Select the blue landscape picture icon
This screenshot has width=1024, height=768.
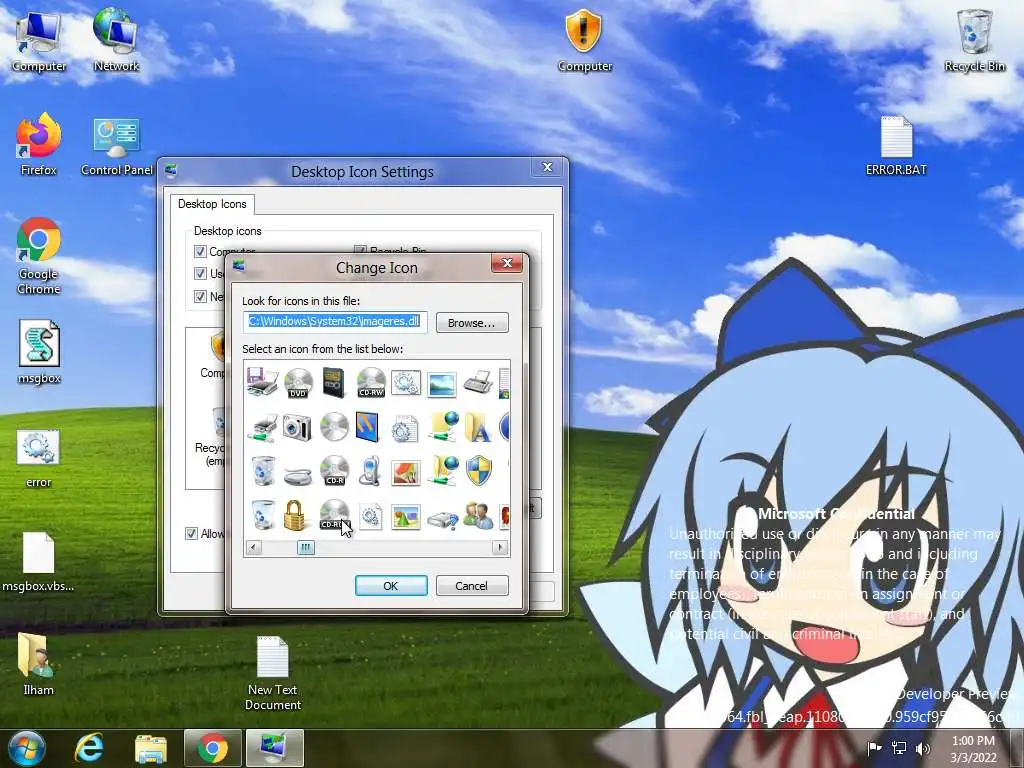441,384
